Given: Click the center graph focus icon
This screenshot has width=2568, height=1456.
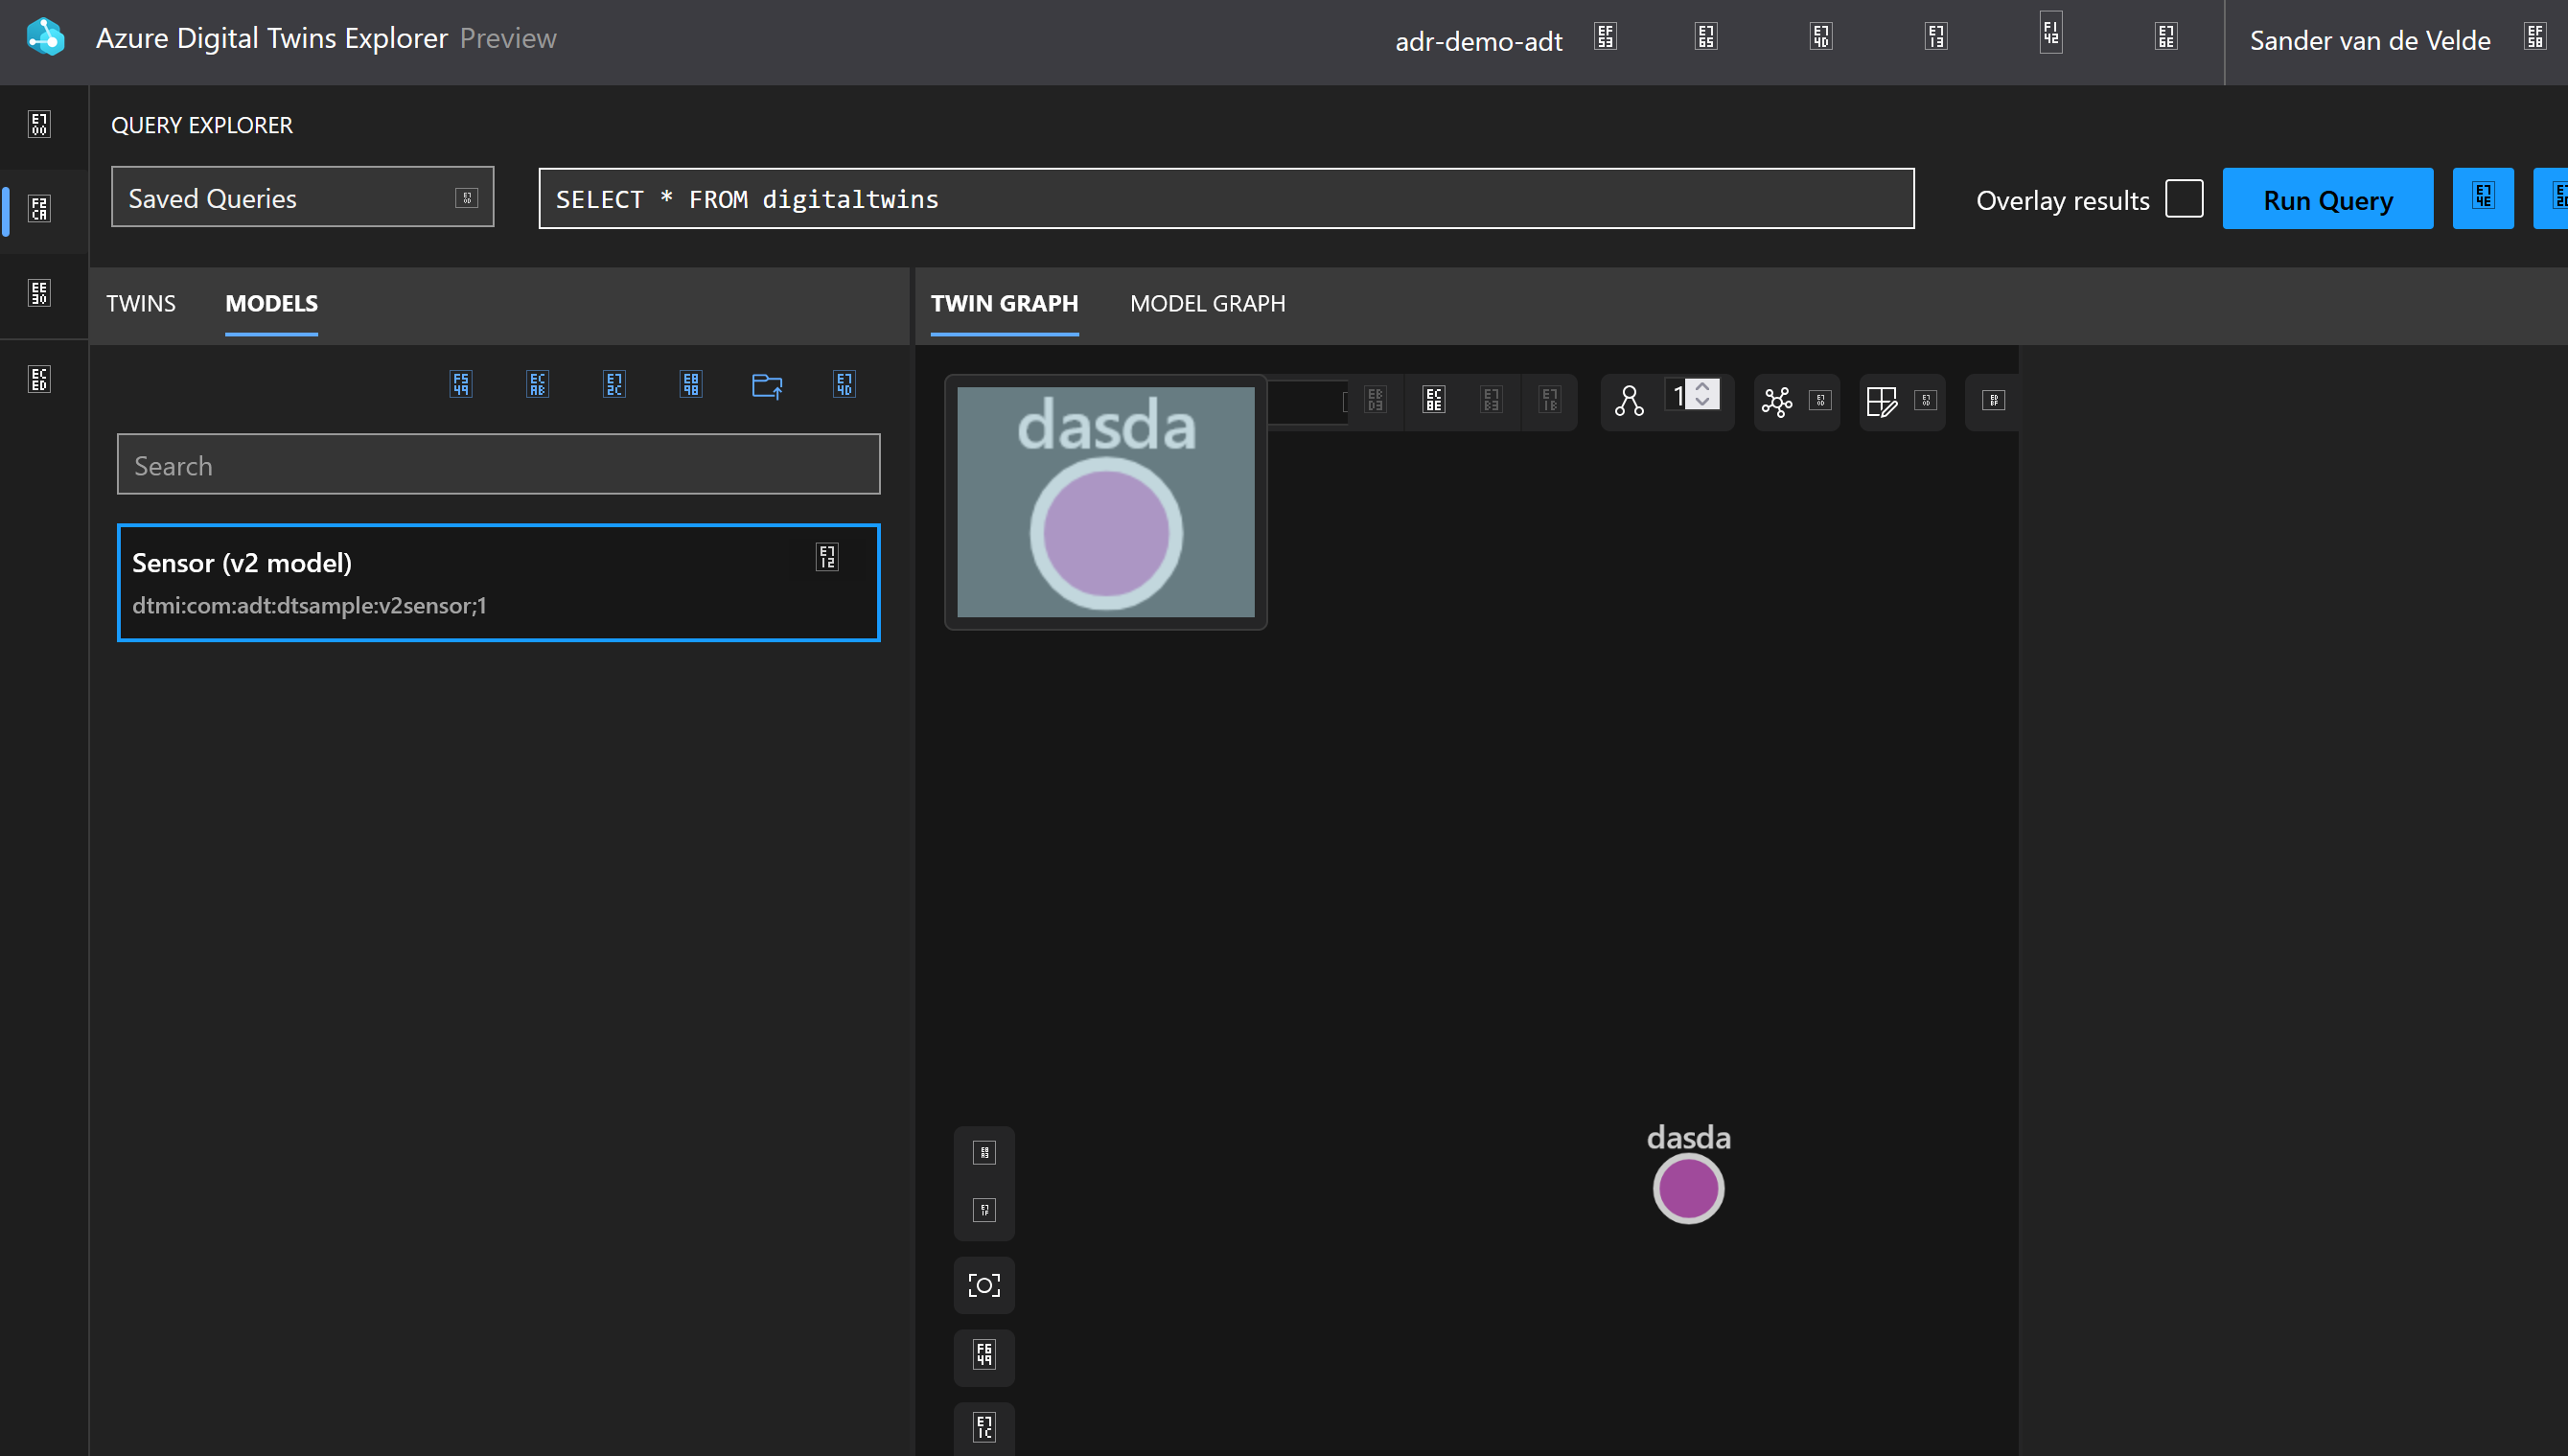Looking at the screenshot, I should click(x=984, y=1285).
